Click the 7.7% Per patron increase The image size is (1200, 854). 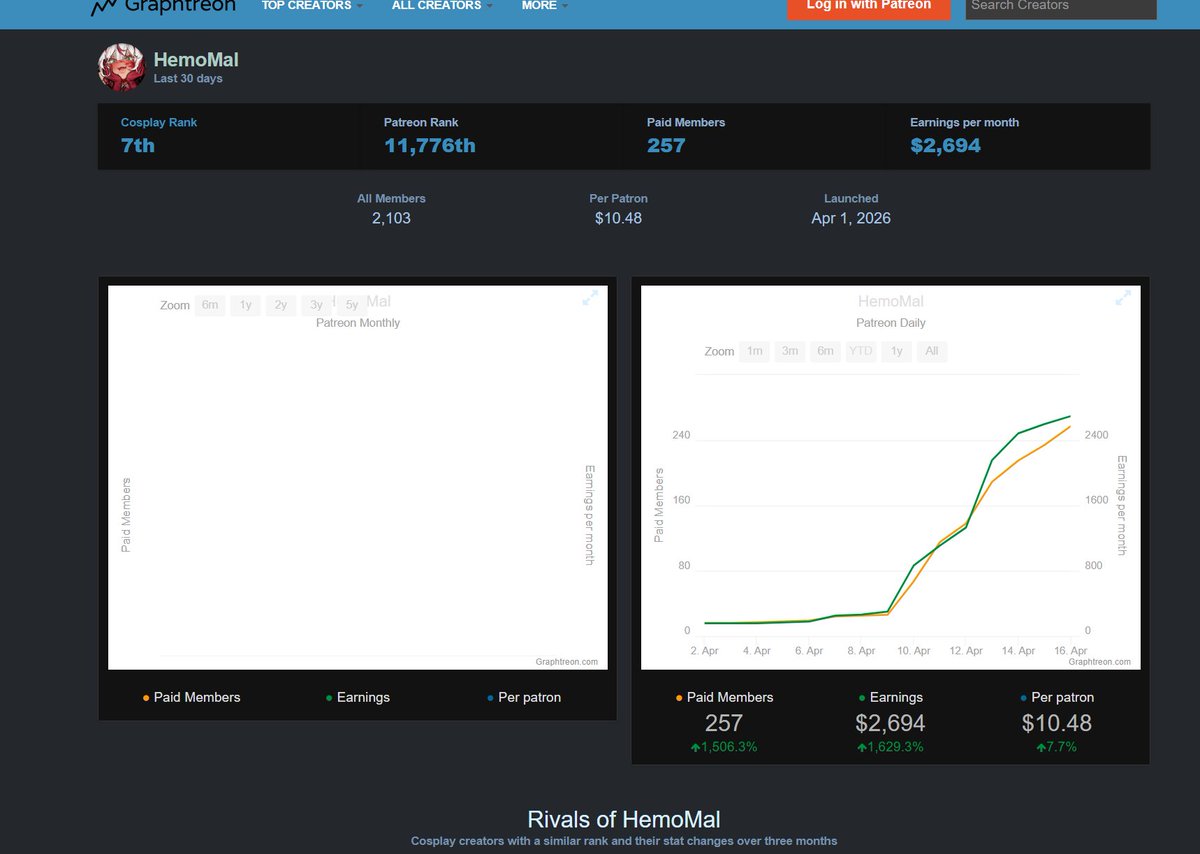click(1057, 747)
